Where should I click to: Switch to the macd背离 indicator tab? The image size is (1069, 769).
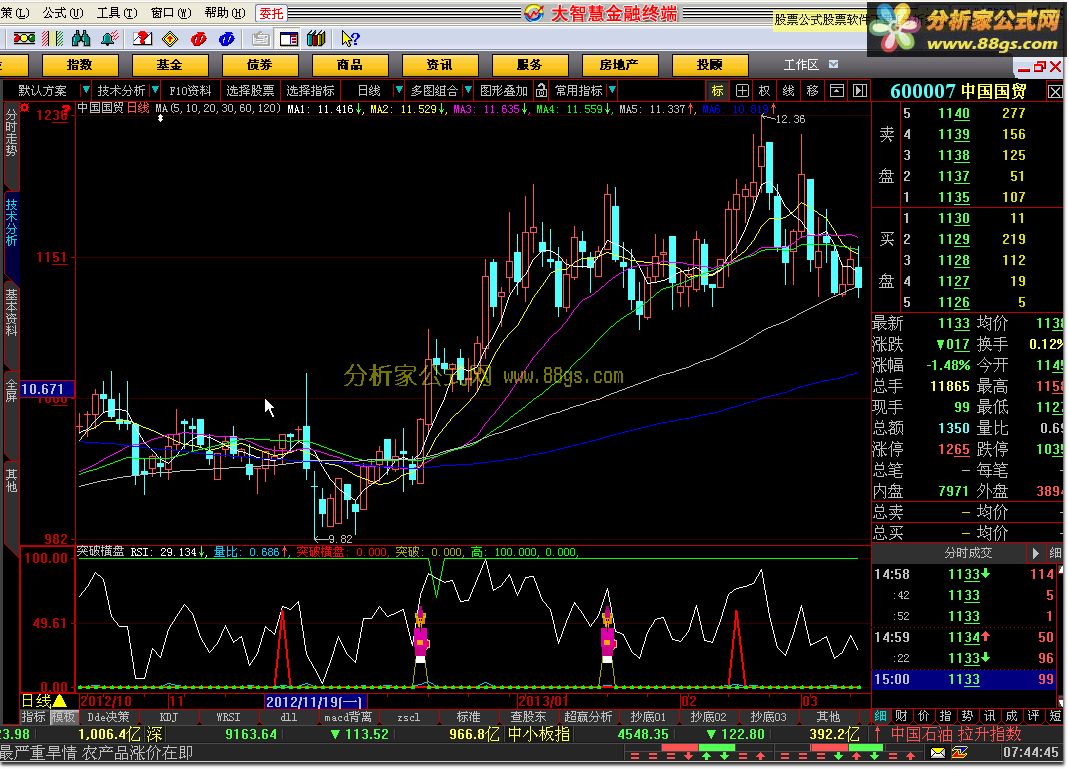click(348, 717)
